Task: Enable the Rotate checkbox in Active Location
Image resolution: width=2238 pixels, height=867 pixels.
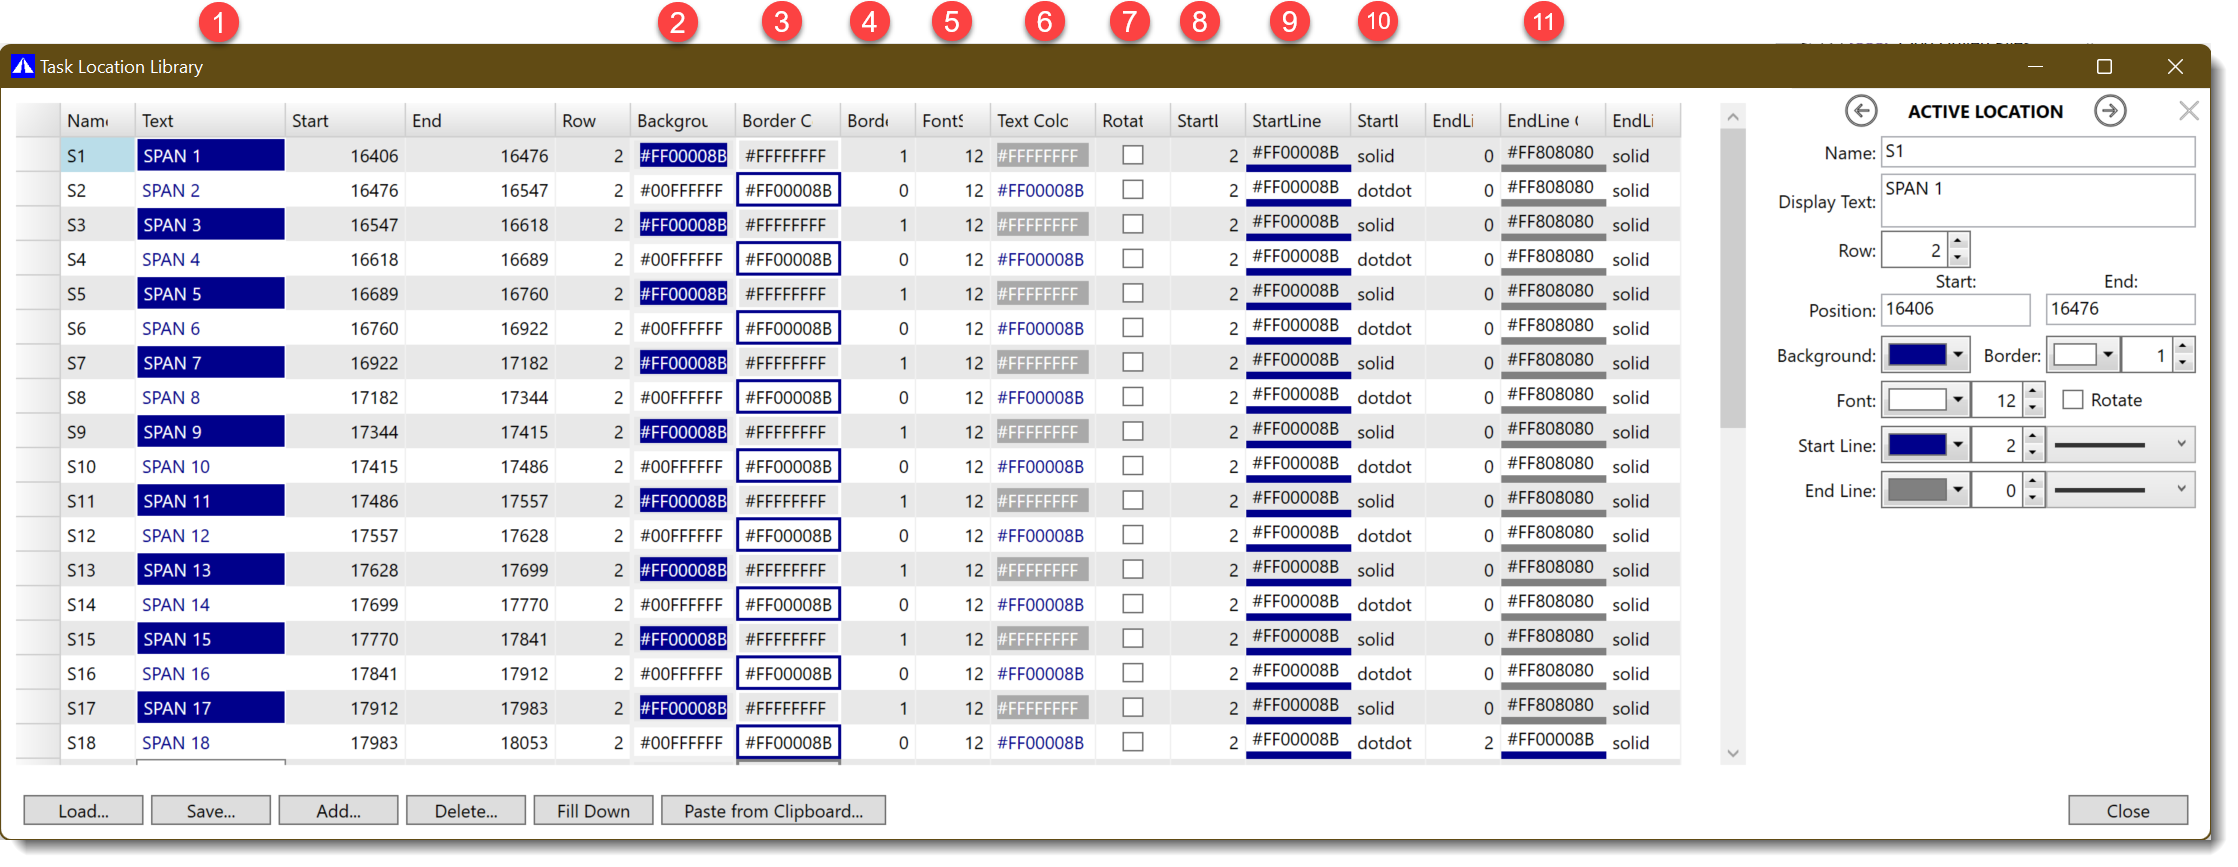Action: click(2073, 400)
